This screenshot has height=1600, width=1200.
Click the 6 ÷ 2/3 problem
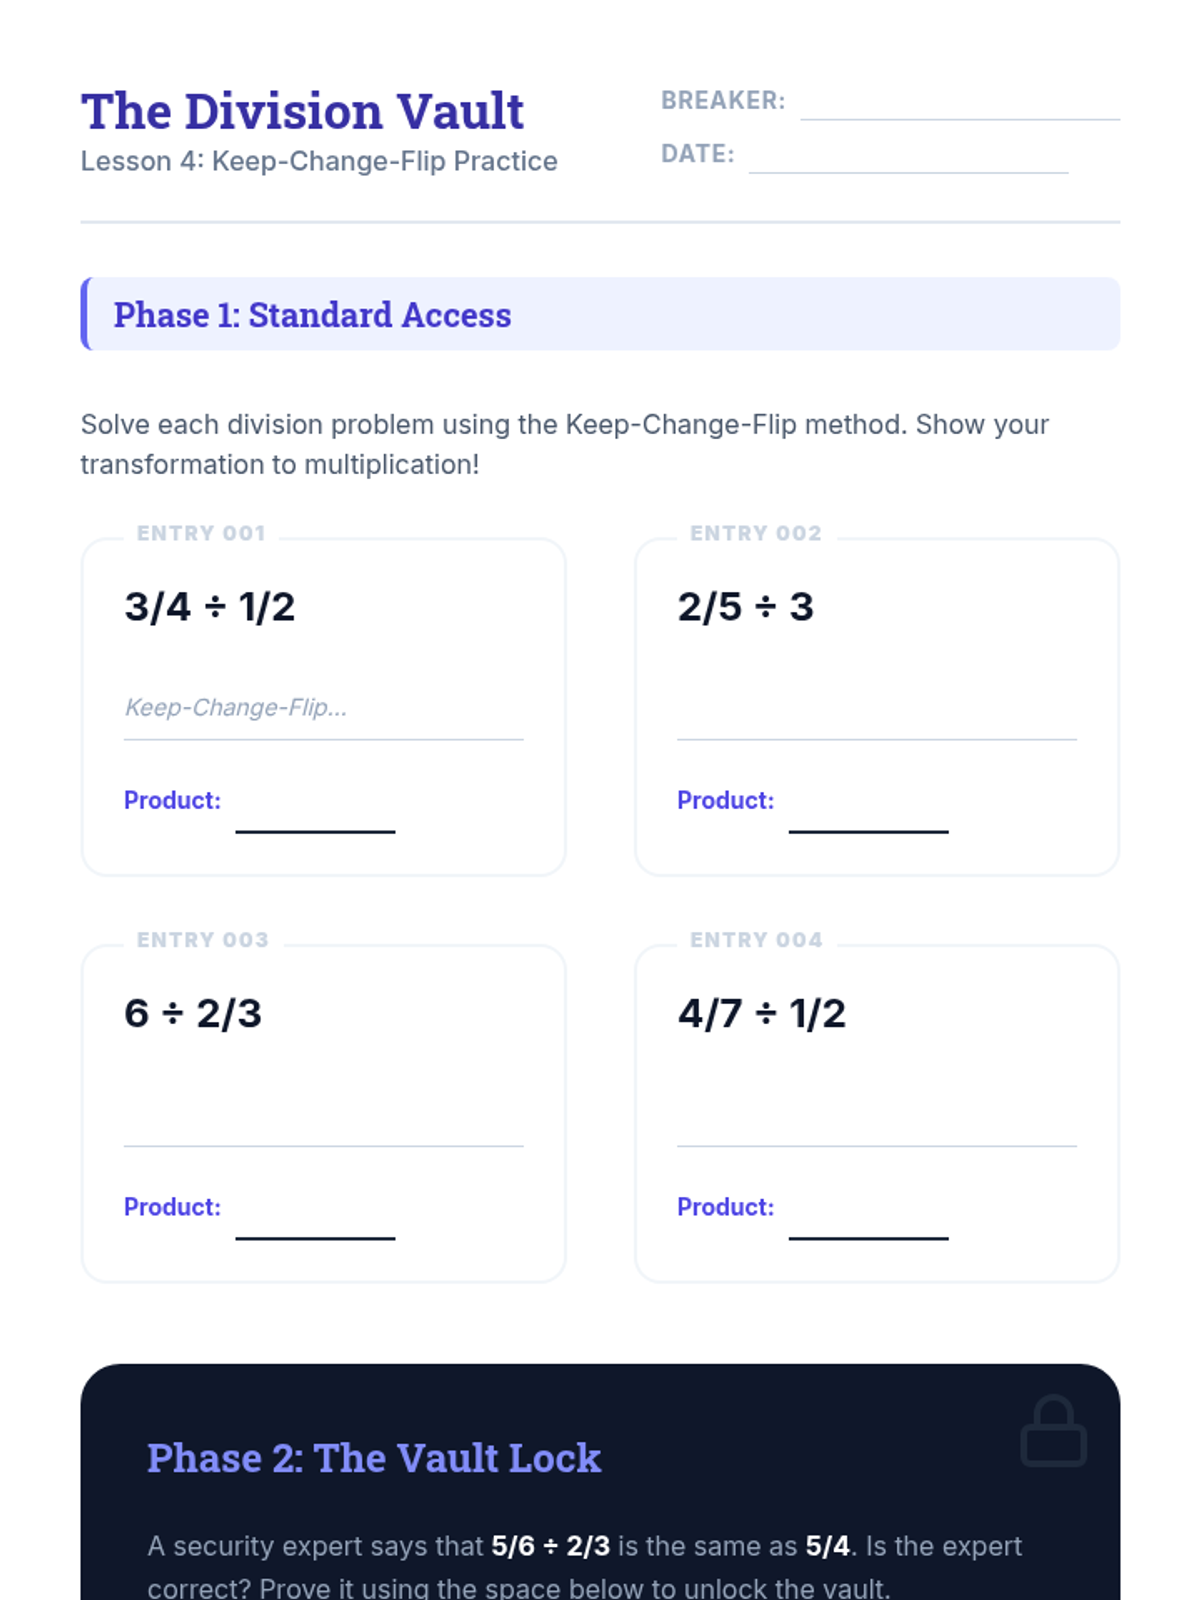[193, 1013]
